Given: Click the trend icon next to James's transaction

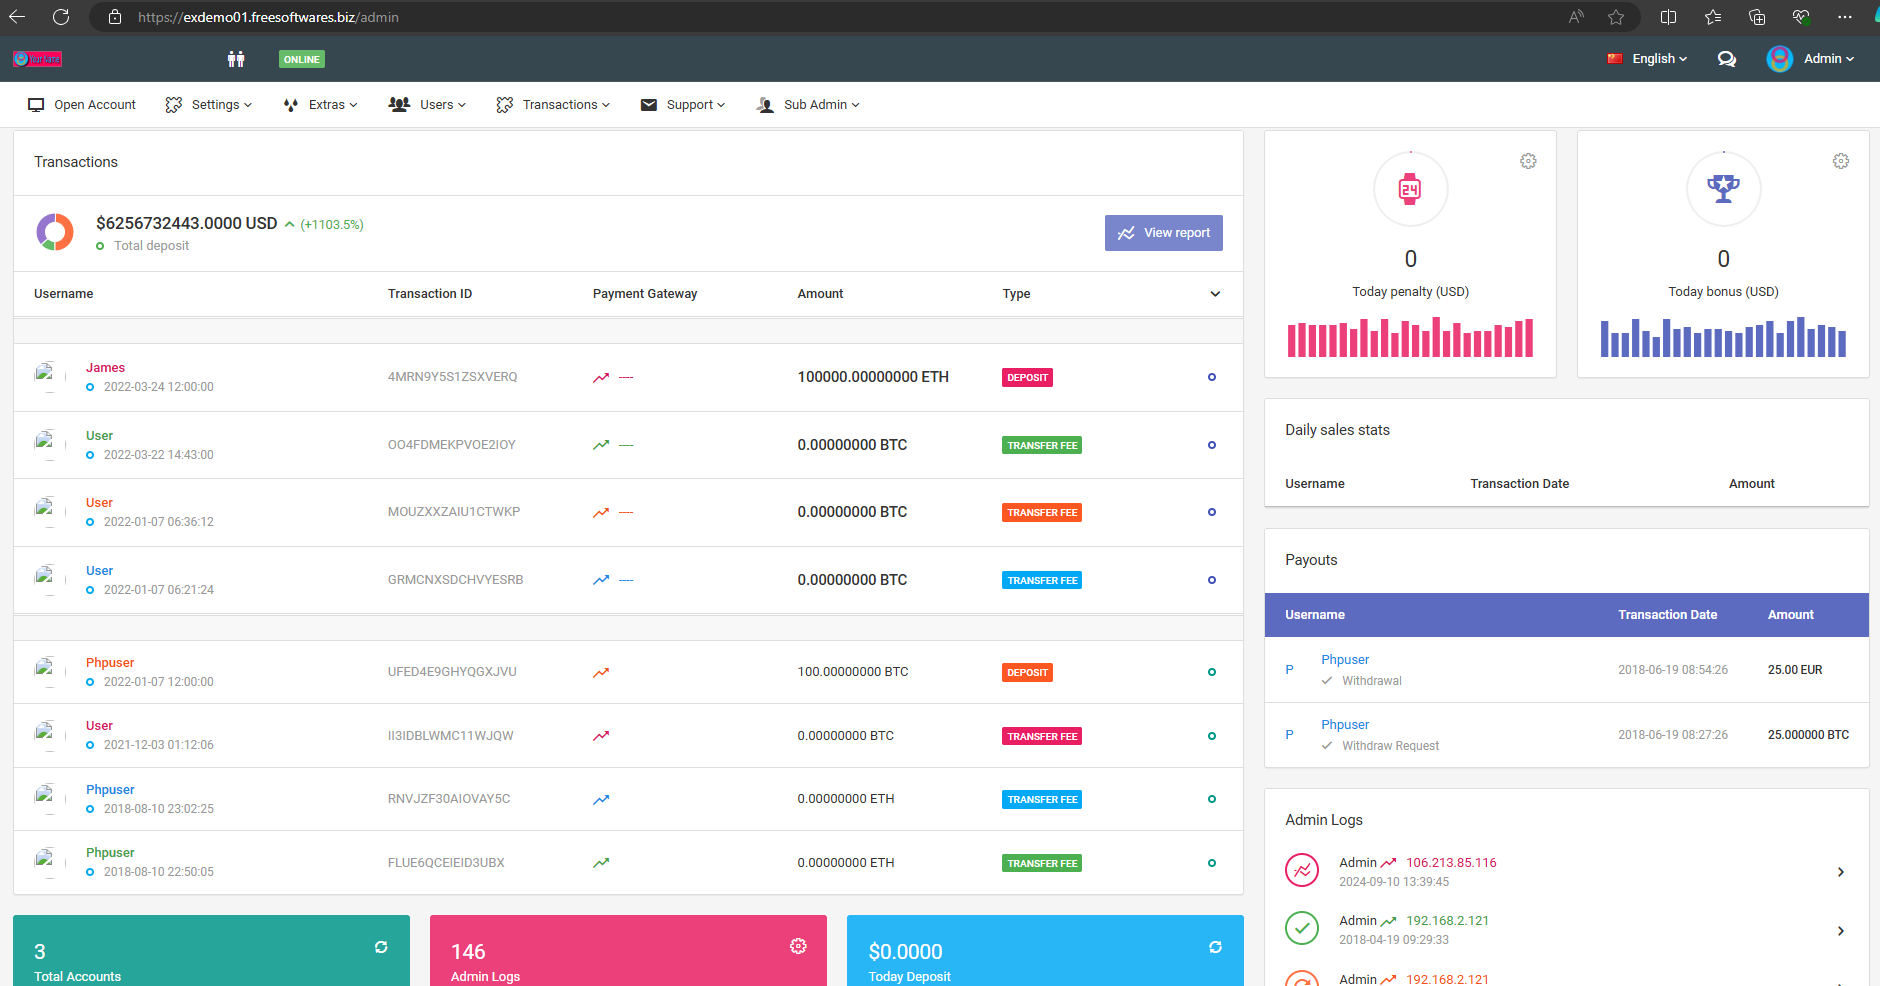Looking at the screenshot, I should pos(600,377).
